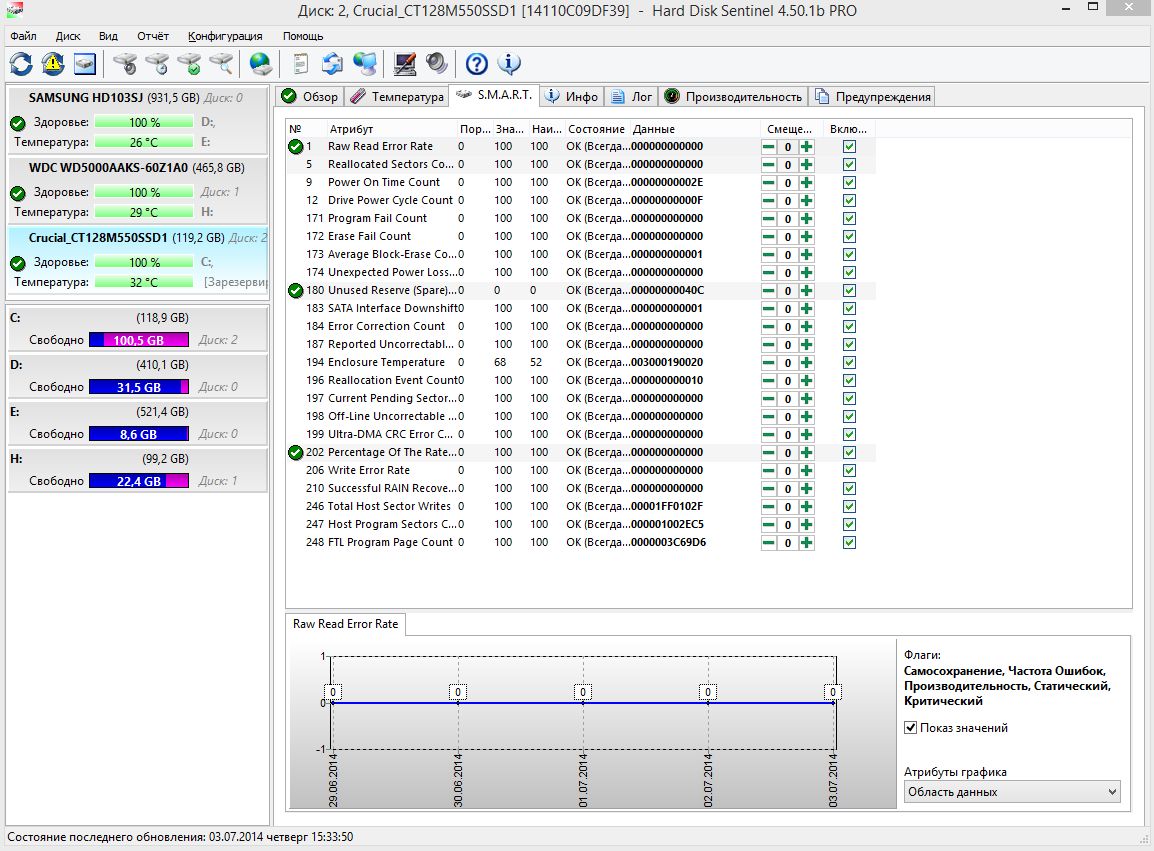Toggle enable checkbox for Enclosure Temperature
Image resolution: width=1154 pixels, height=851 pixels.
coord(849,362)
